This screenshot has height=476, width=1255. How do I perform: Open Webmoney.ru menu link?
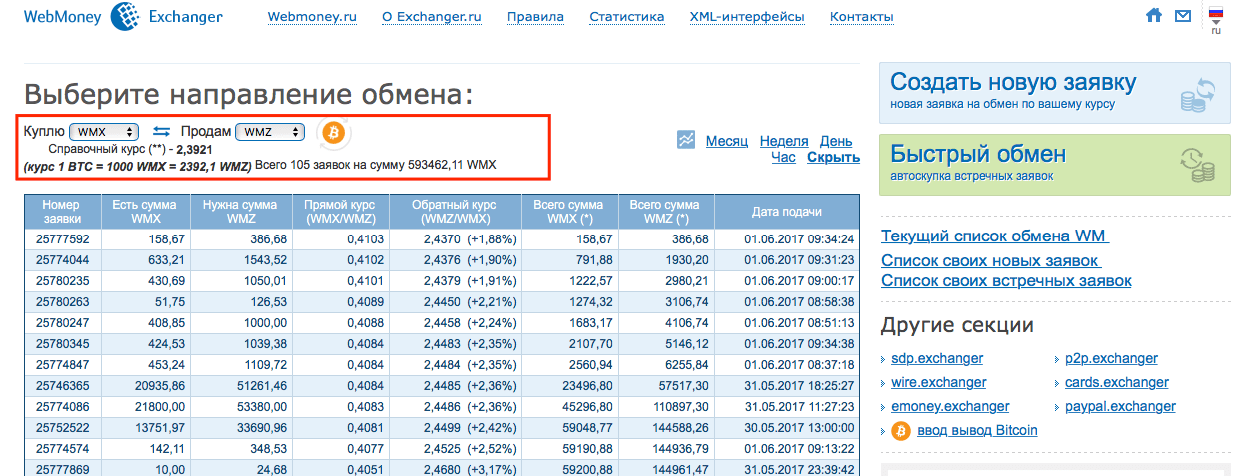click(x=312, y=17)
